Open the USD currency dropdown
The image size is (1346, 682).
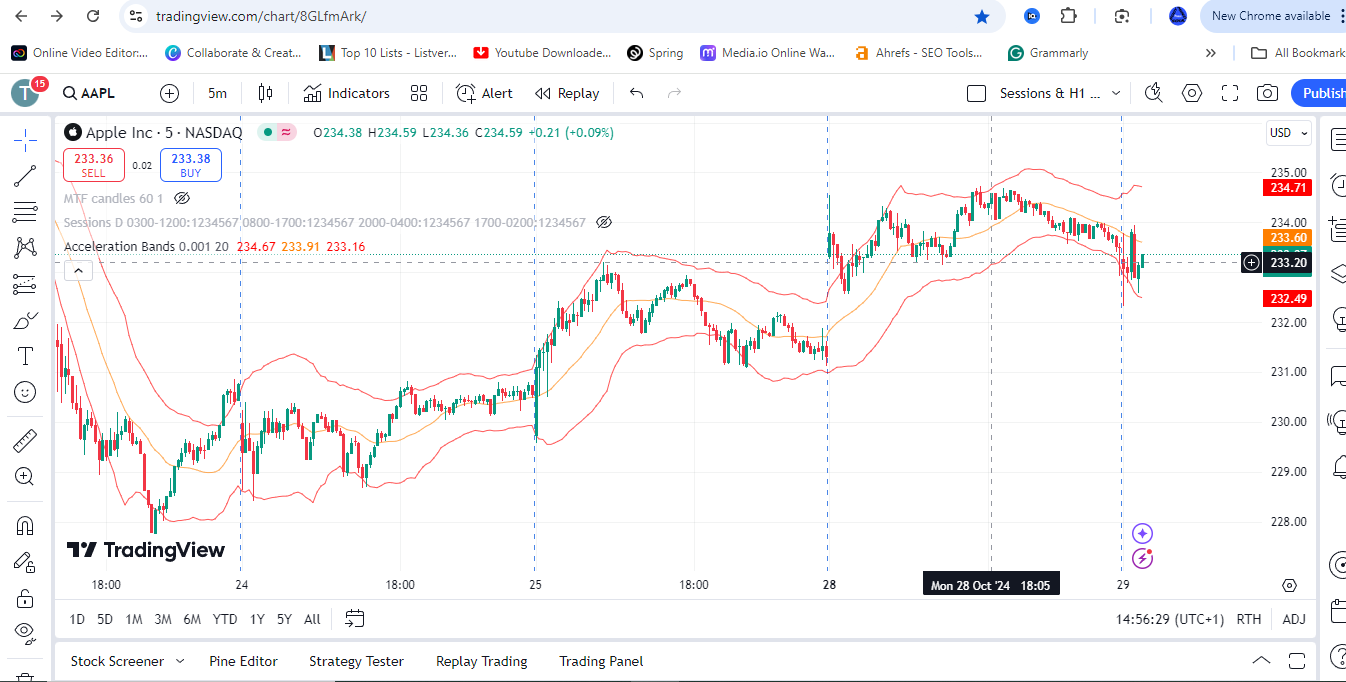pyautogui.click(x=1288, y=133)
